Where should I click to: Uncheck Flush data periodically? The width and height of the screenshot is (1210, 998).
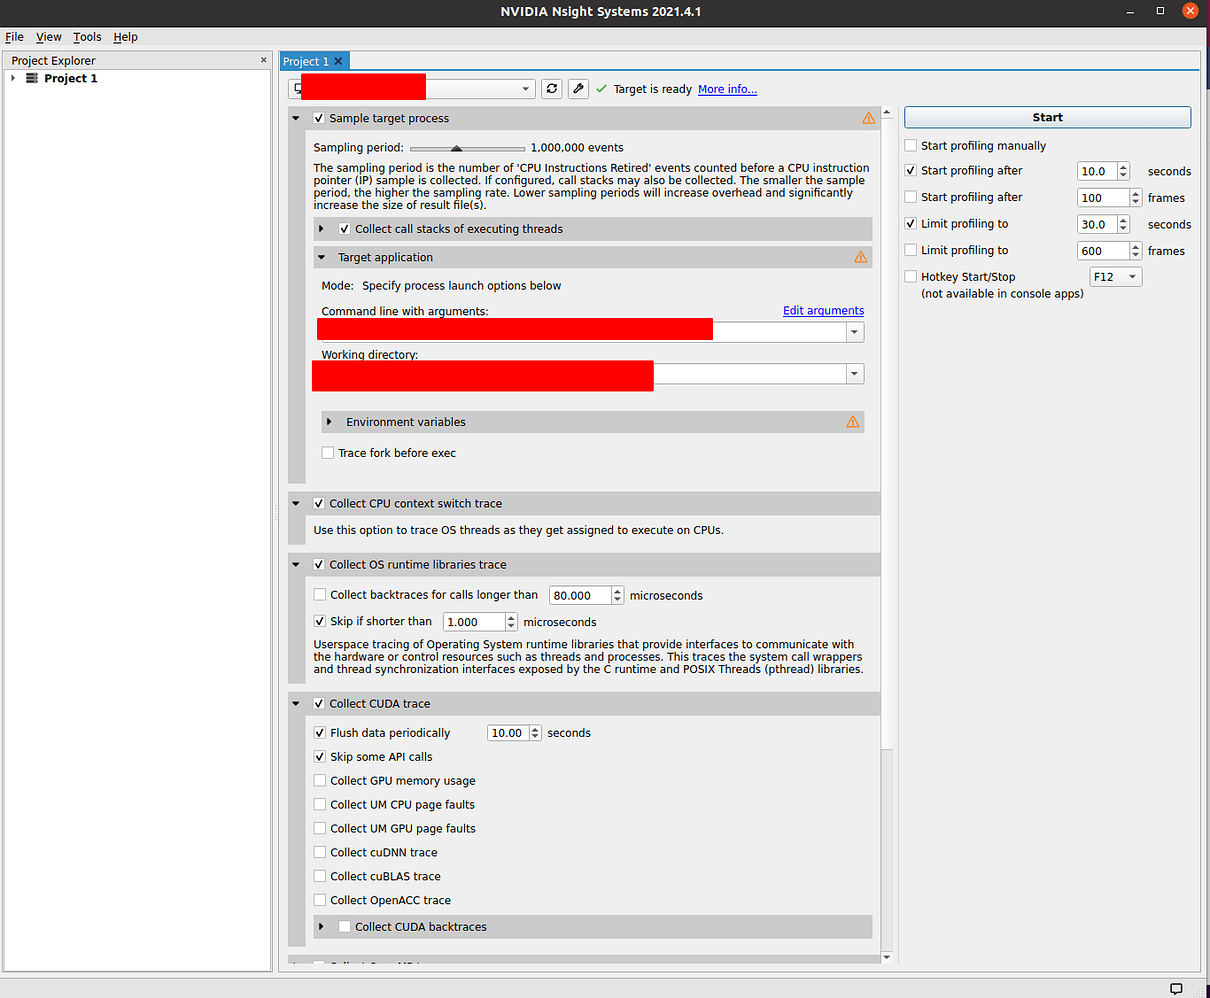(x=319, y=732)
